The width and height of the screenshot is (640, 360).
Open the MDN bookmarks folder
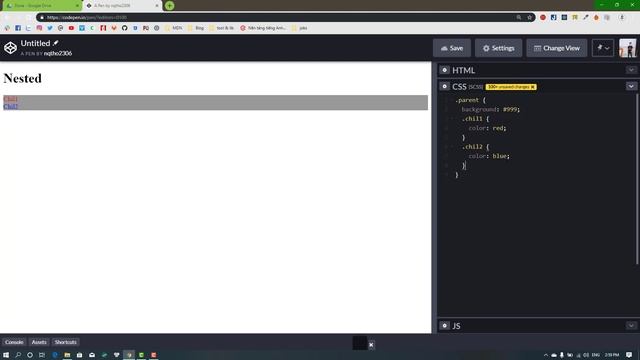click(x=174, y=28)
